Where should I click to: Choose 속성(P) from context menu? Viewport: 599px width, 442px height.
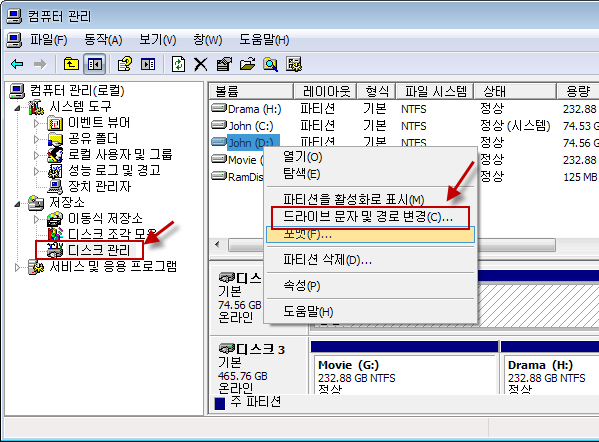point(371,286)
